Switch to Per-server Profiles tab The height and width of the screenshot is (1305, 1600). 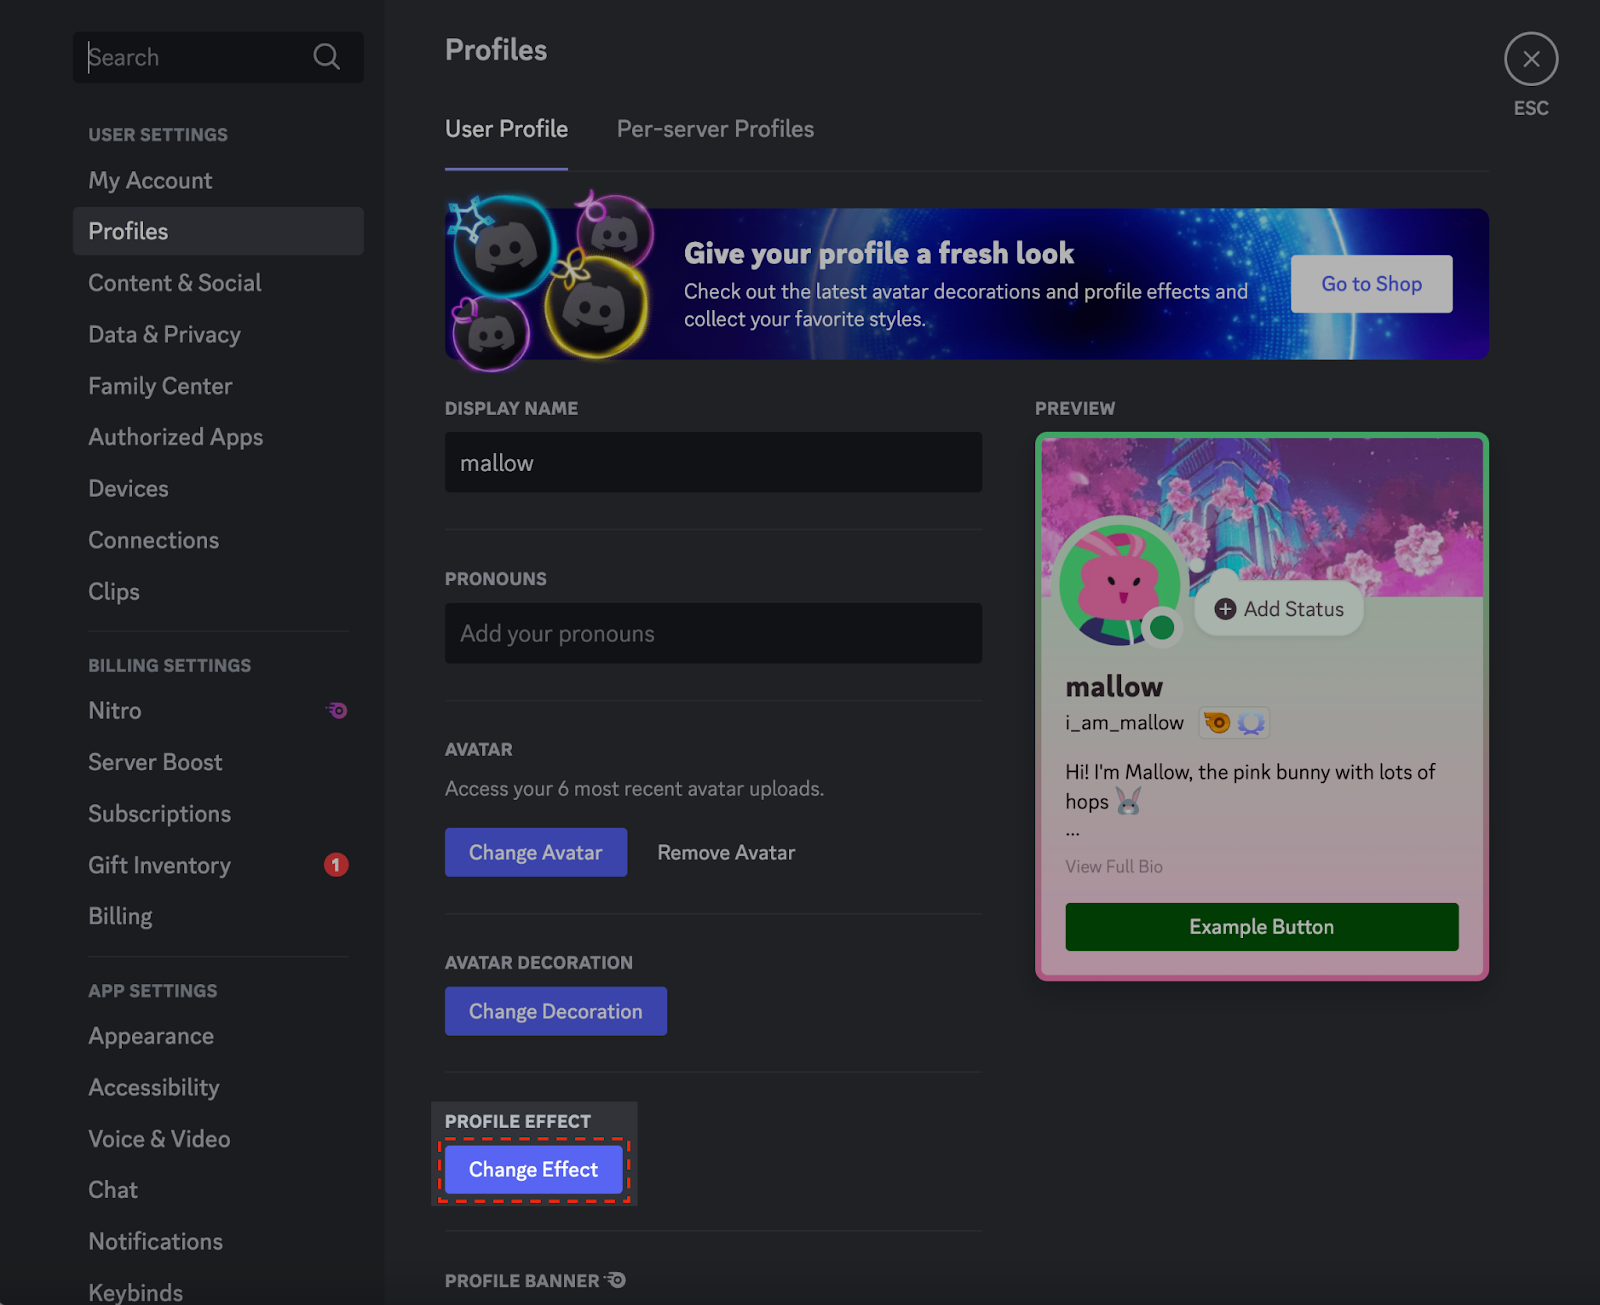pyautogui.click(x=715, y=129)
